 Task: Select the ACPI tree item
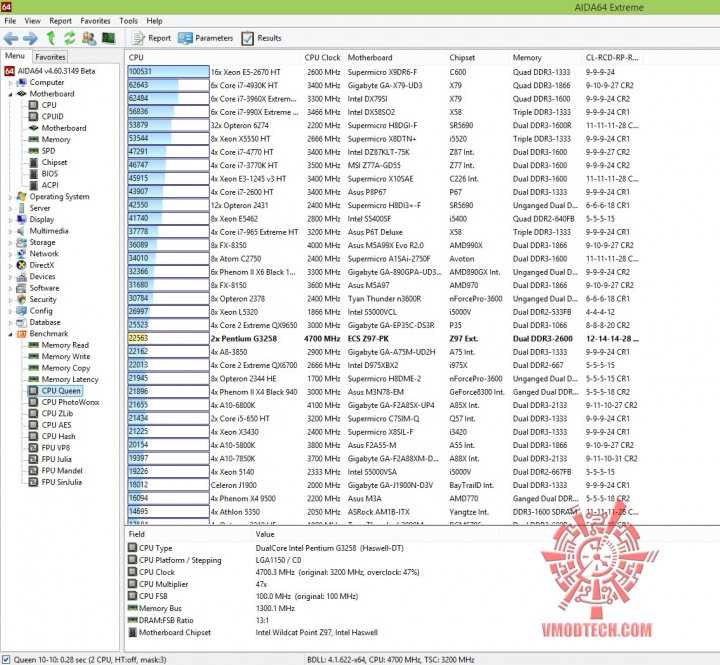tap(50, 186)
